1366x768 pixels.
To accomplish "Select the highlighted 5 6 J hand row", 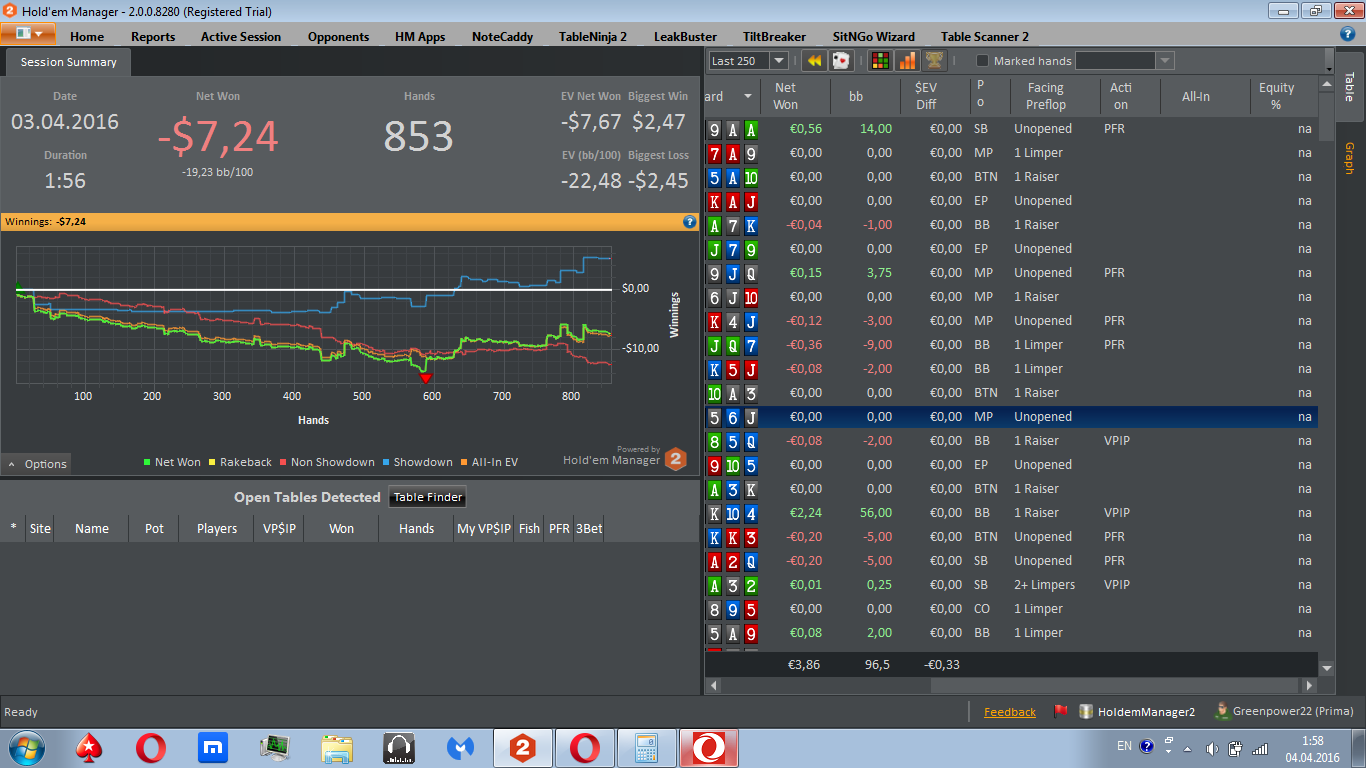I will (x=1011, y=417).
